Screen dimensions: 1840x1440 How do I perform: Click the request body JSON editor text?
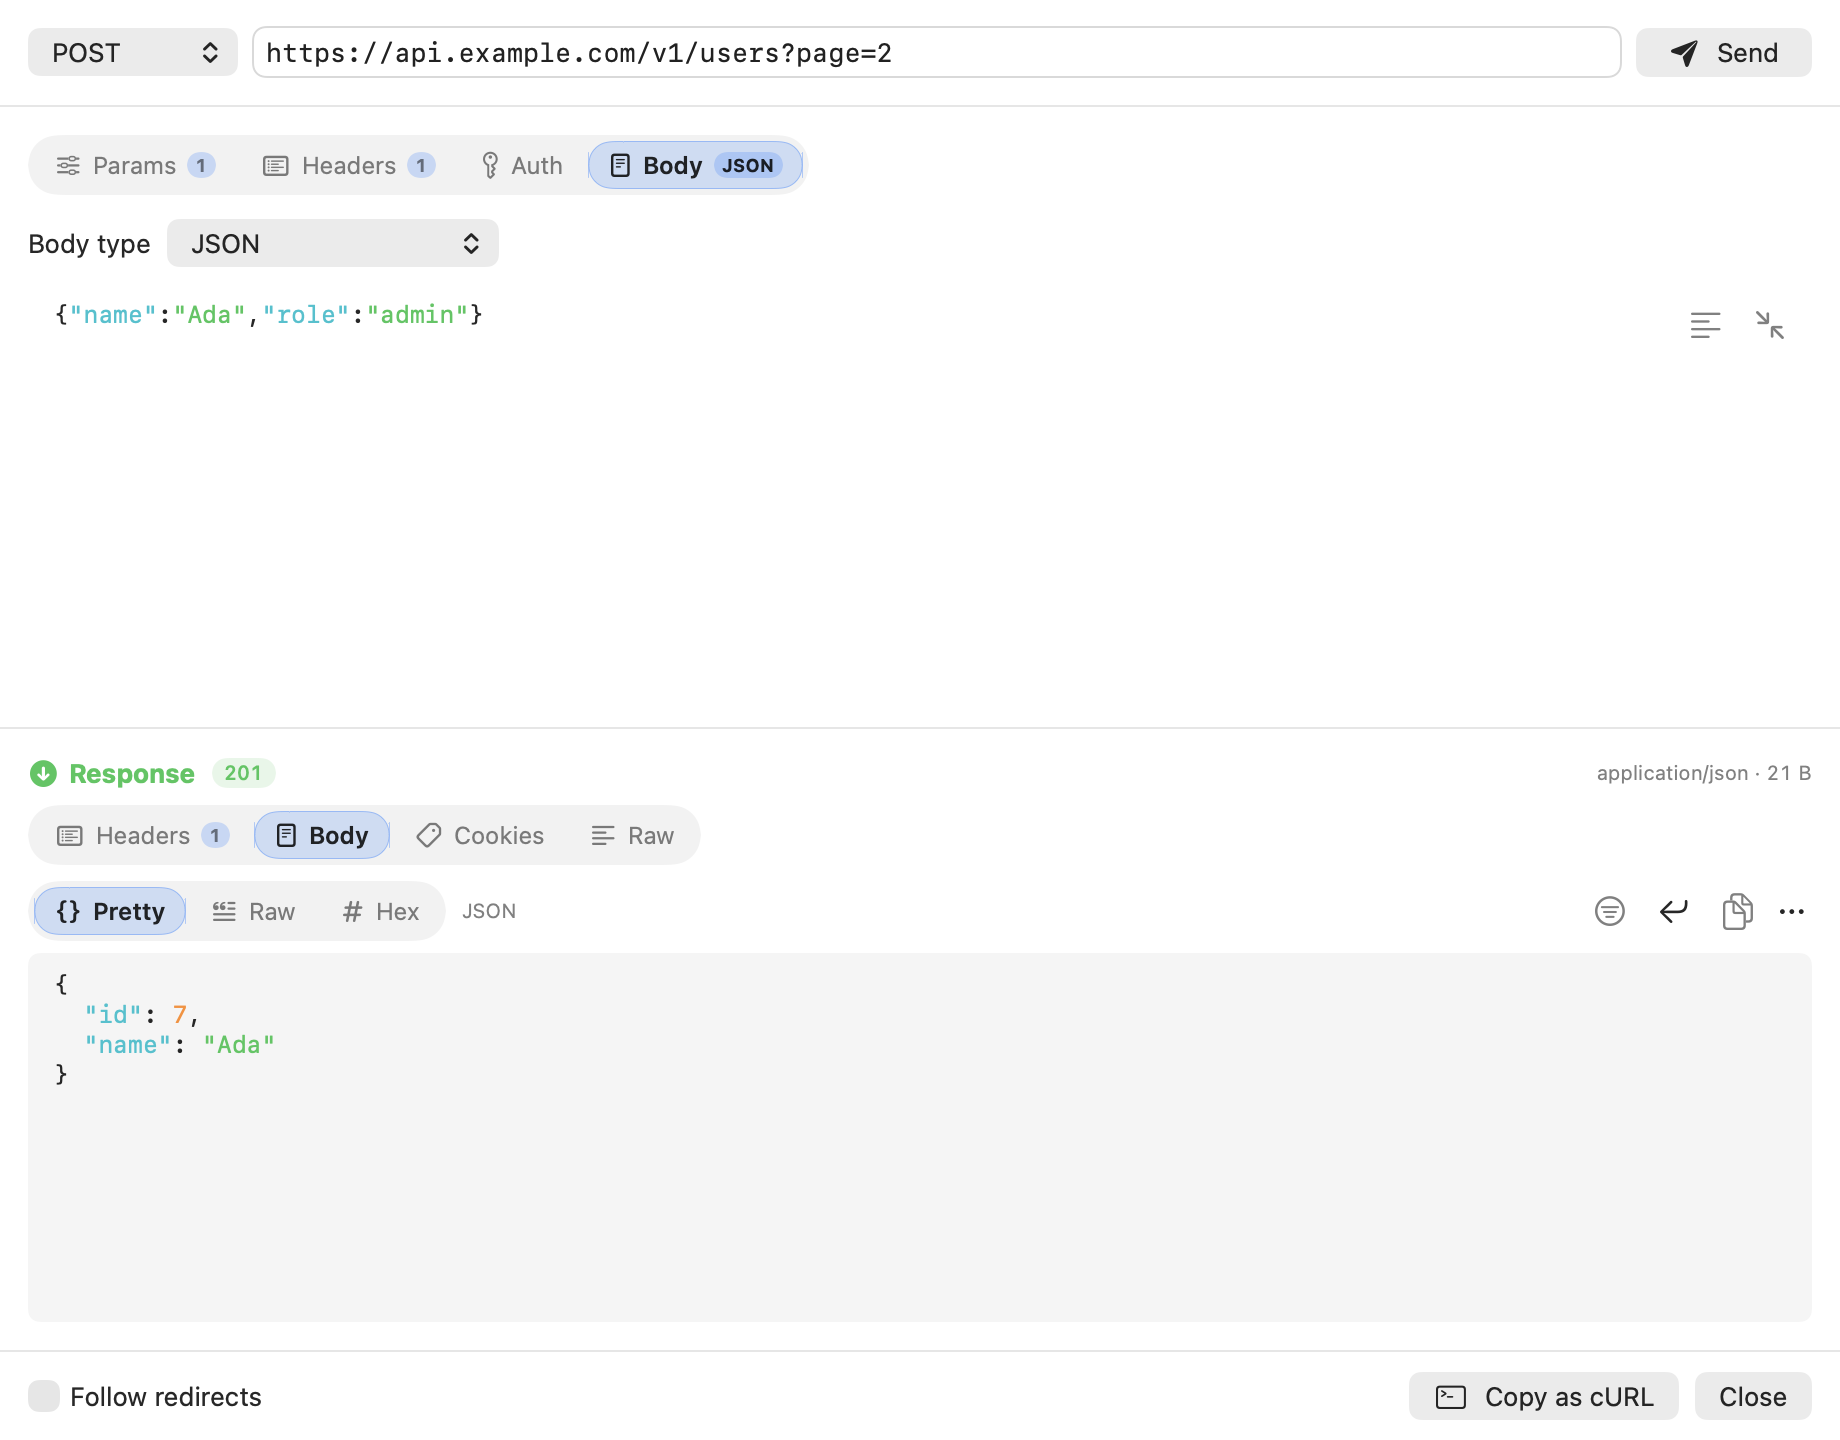coord(268,315)
